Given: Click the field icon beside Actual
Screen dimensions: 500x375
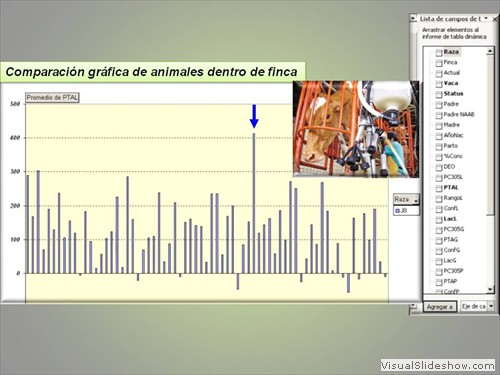Looking at the screenshot, I should click(x=439, y=73).
